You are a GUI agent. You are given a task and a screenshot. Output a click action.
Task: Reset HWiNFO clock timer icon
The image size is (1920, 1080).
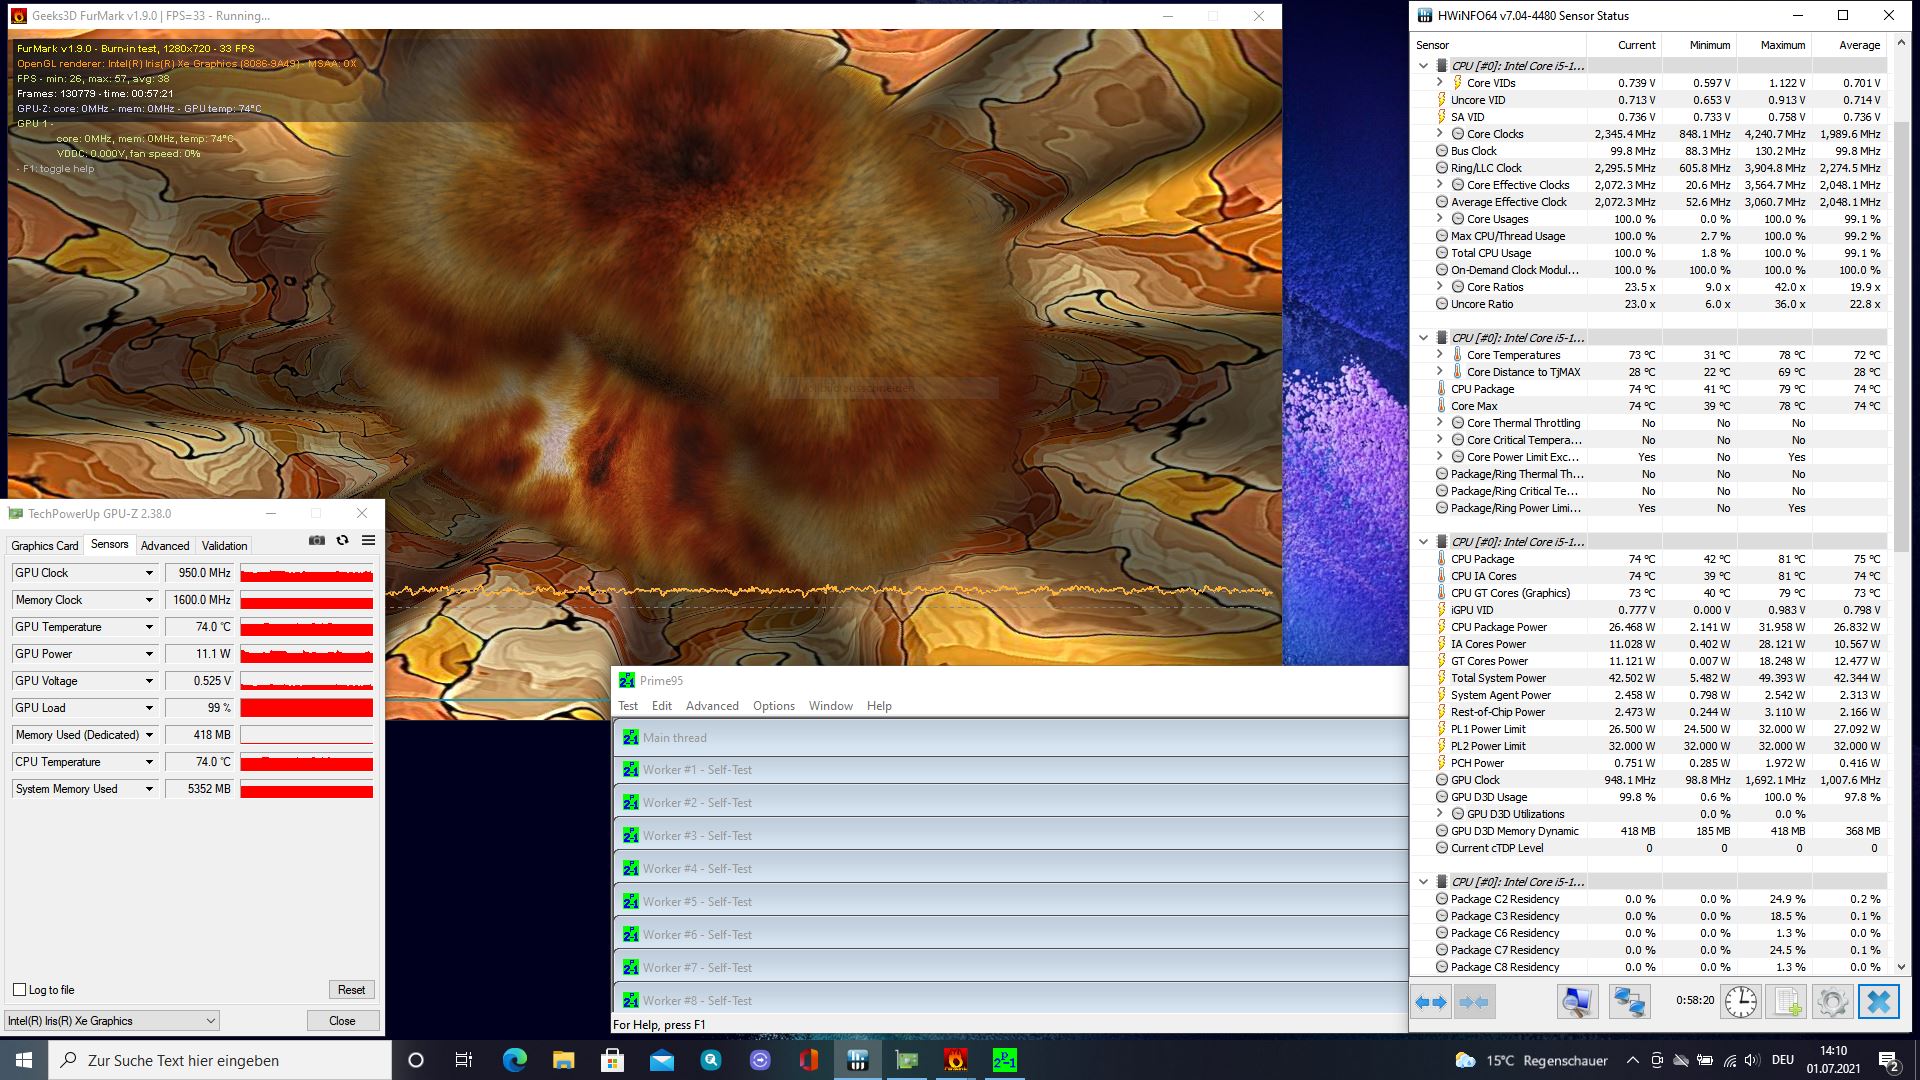pyautogui.click(x=1740, y=1001)
